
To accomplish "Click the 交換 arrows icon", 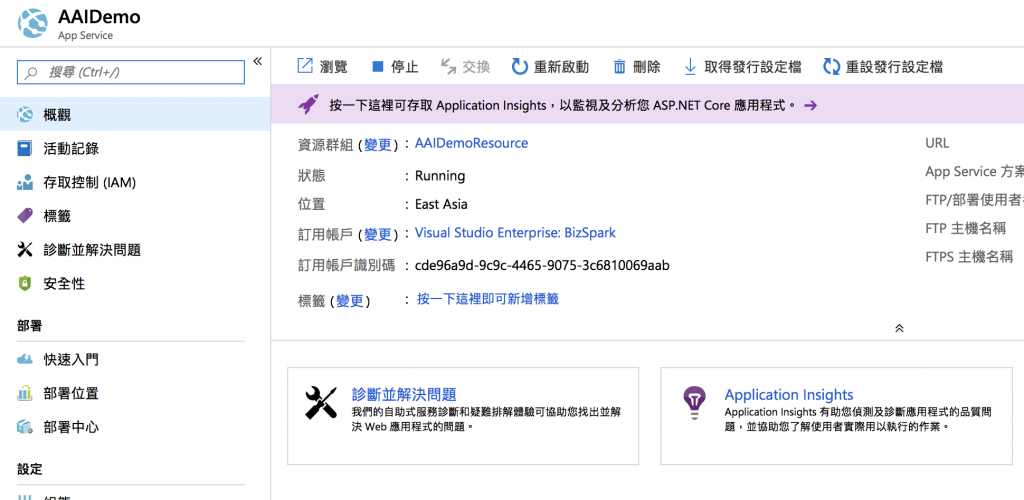I will click(448, 67).
